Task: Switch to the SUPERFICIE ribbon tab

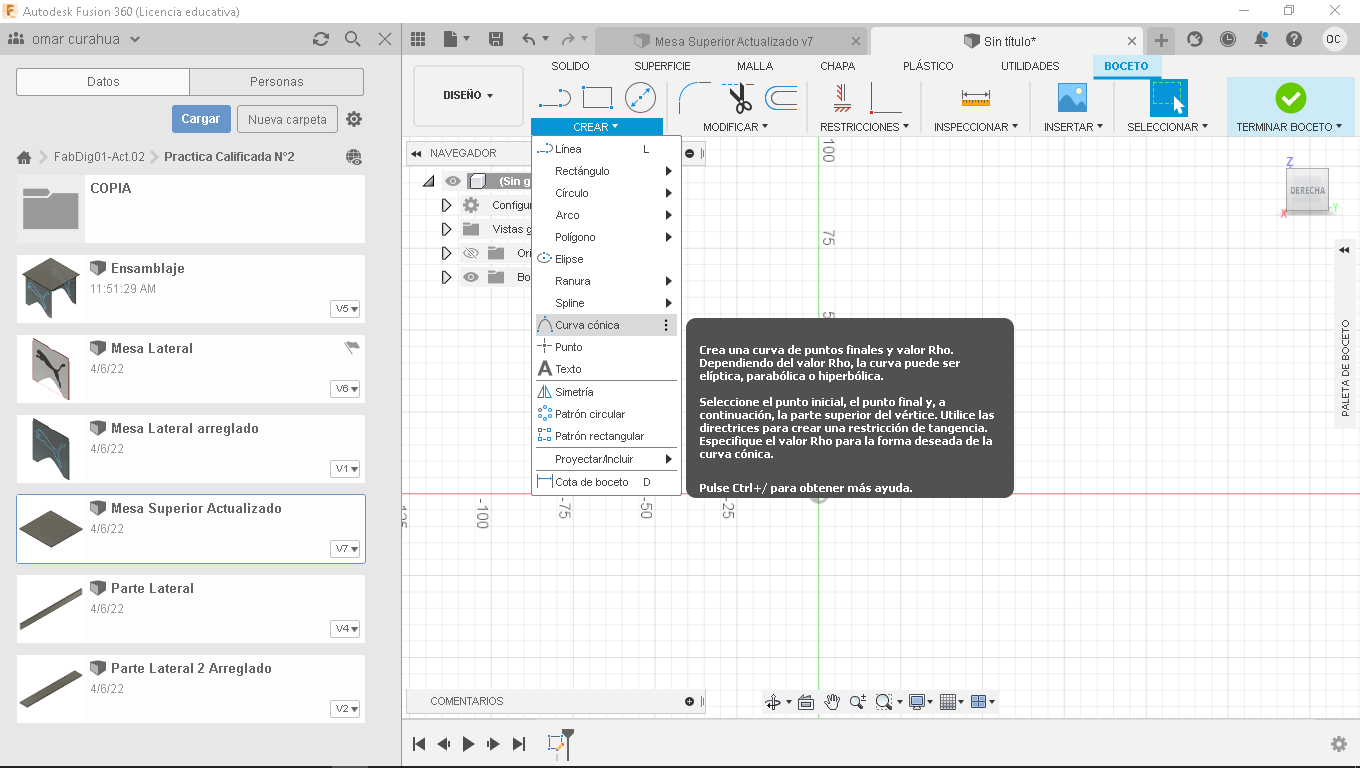Action: point(662,66)
